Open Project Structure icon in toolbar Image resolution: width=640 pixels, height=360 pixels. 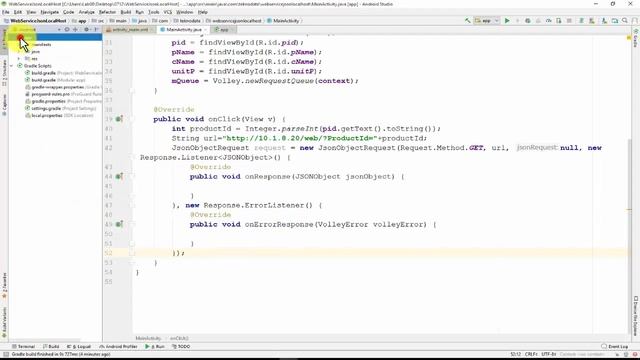coord(615,20)
